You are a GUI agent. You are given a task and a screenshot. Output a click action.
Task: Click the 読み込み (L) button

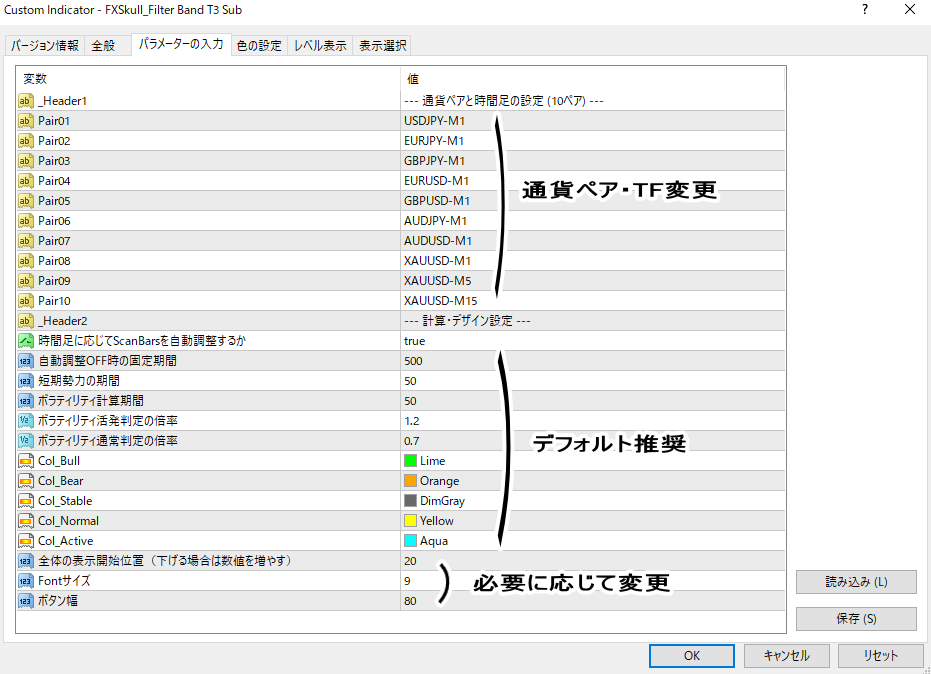click(856, 582)
